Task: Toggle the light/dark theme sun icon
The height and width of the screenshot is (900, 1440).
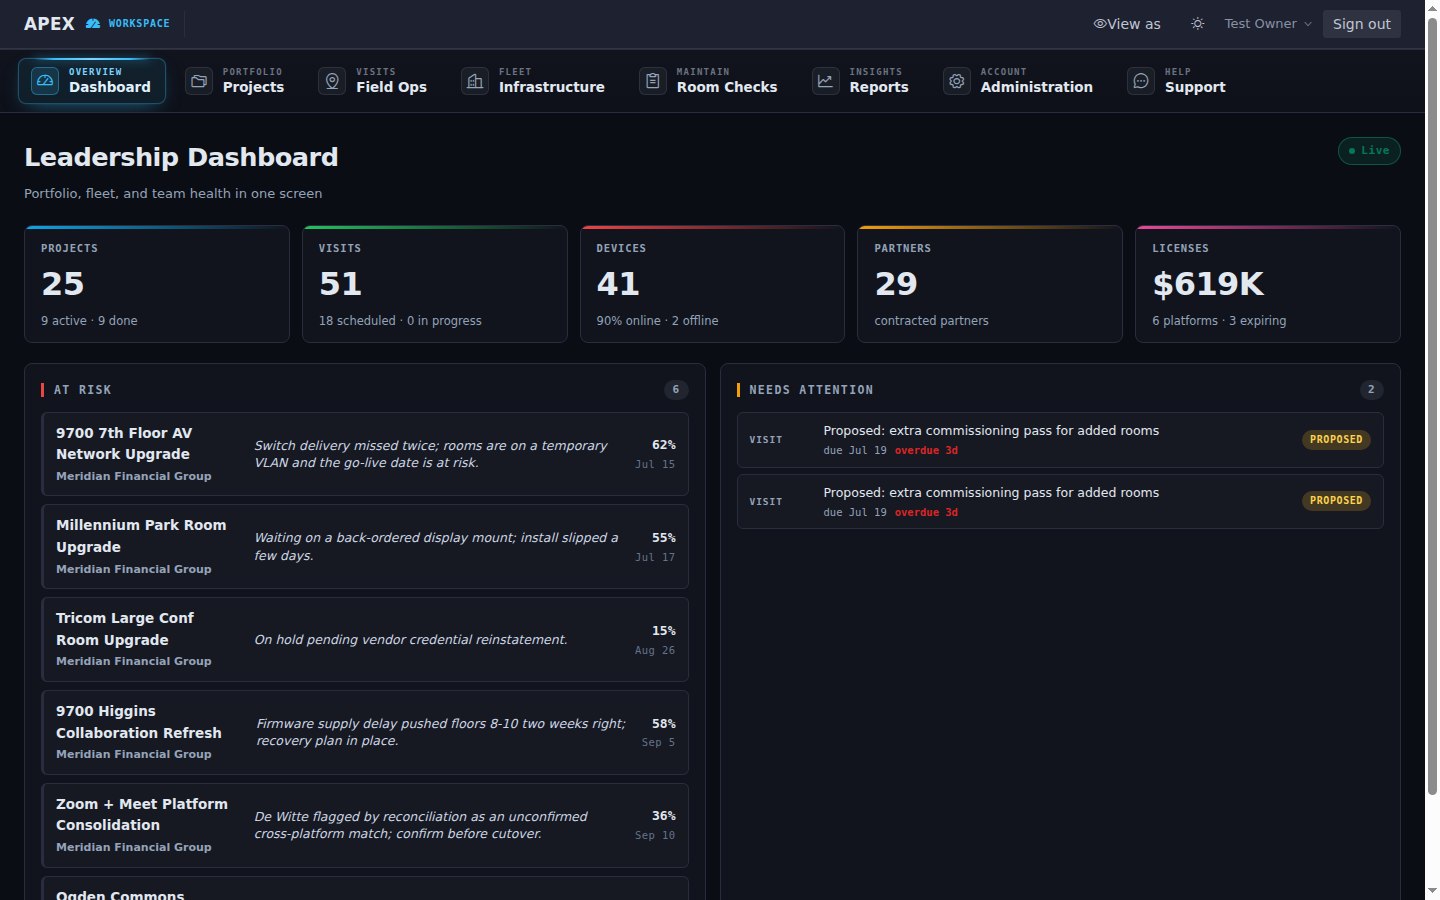Action: (1198, 24)
